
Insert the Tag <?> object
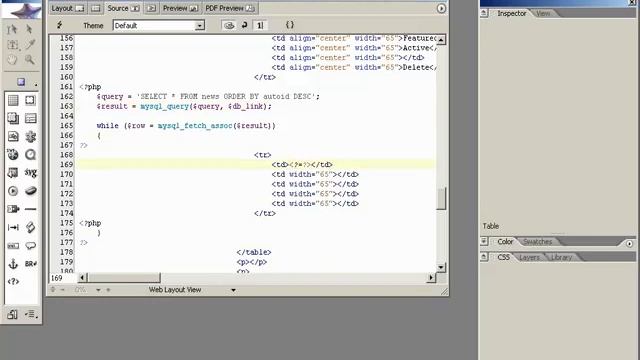coord(13,282)
